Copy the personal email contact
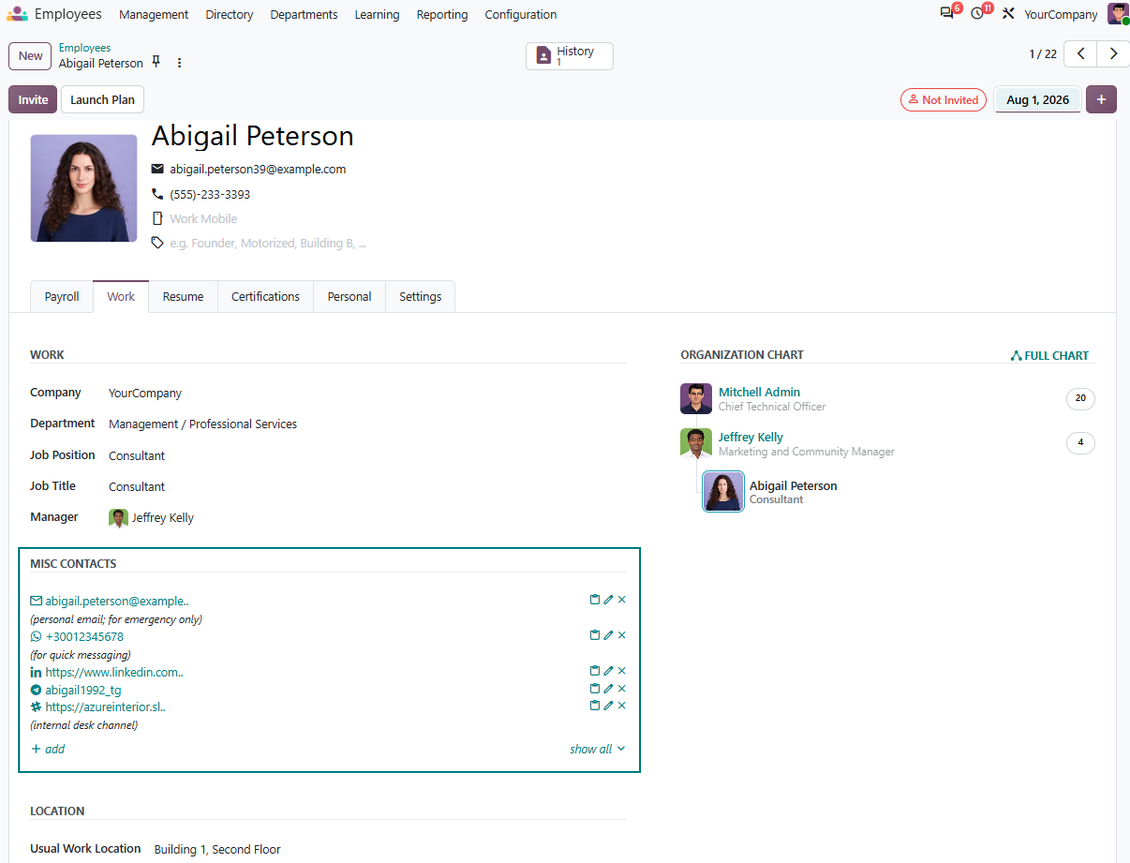 point(595,599)
